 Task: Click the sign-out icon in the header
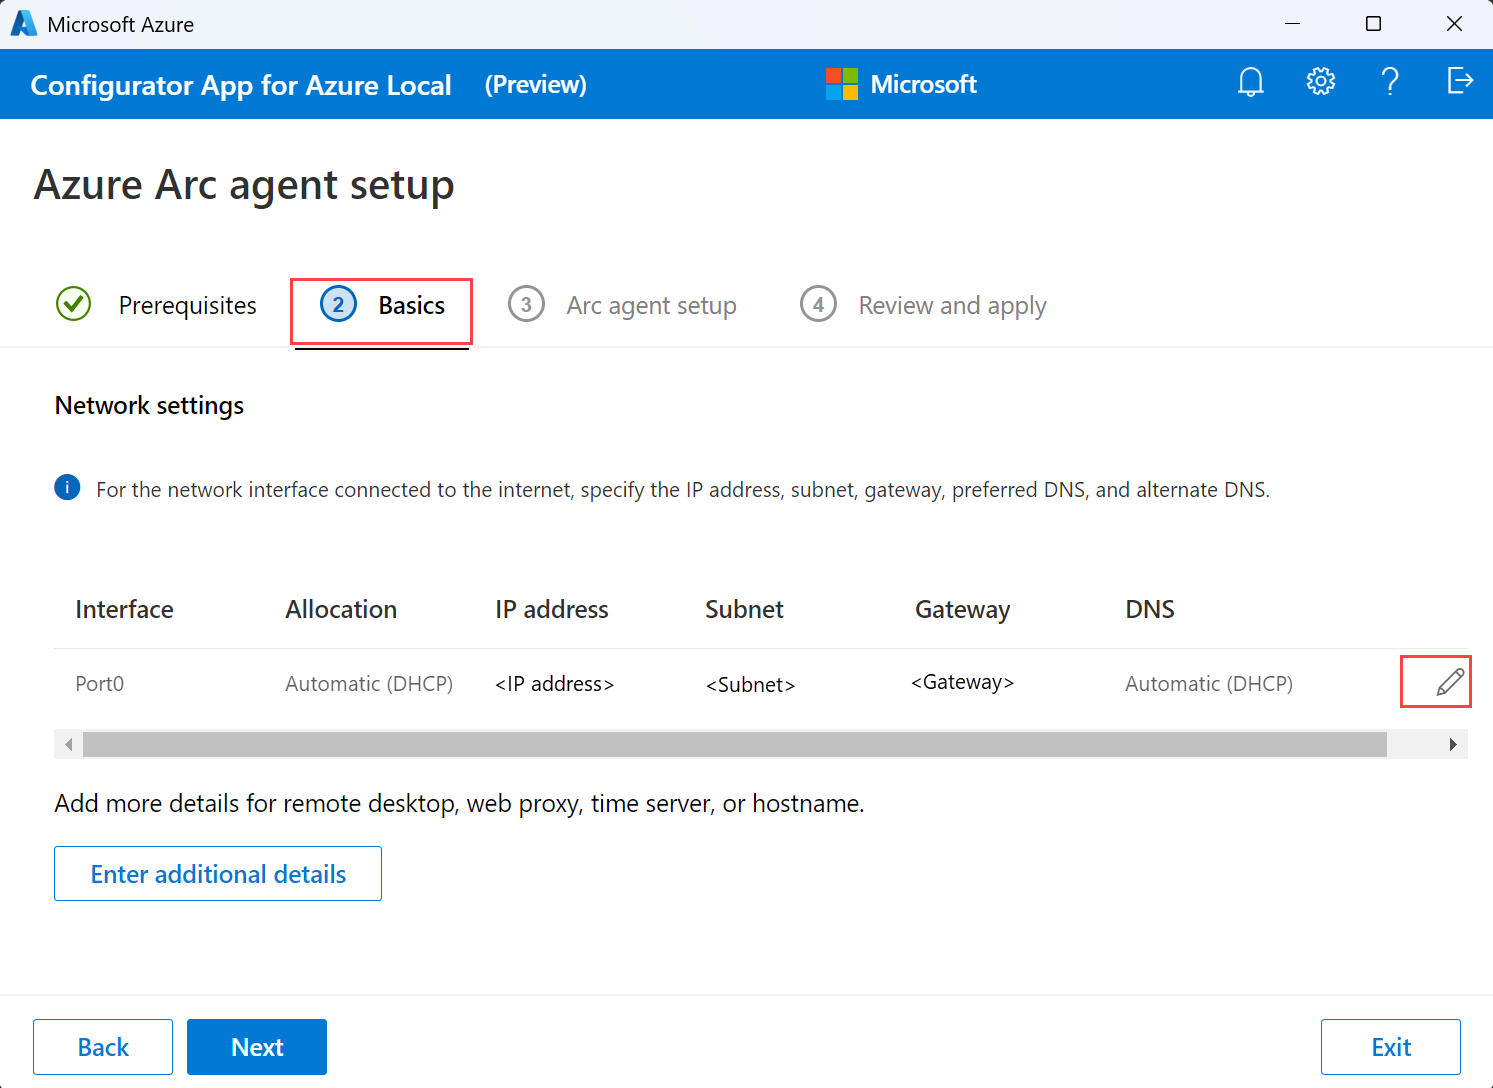pyautogui.click(x=1460, y=82)
